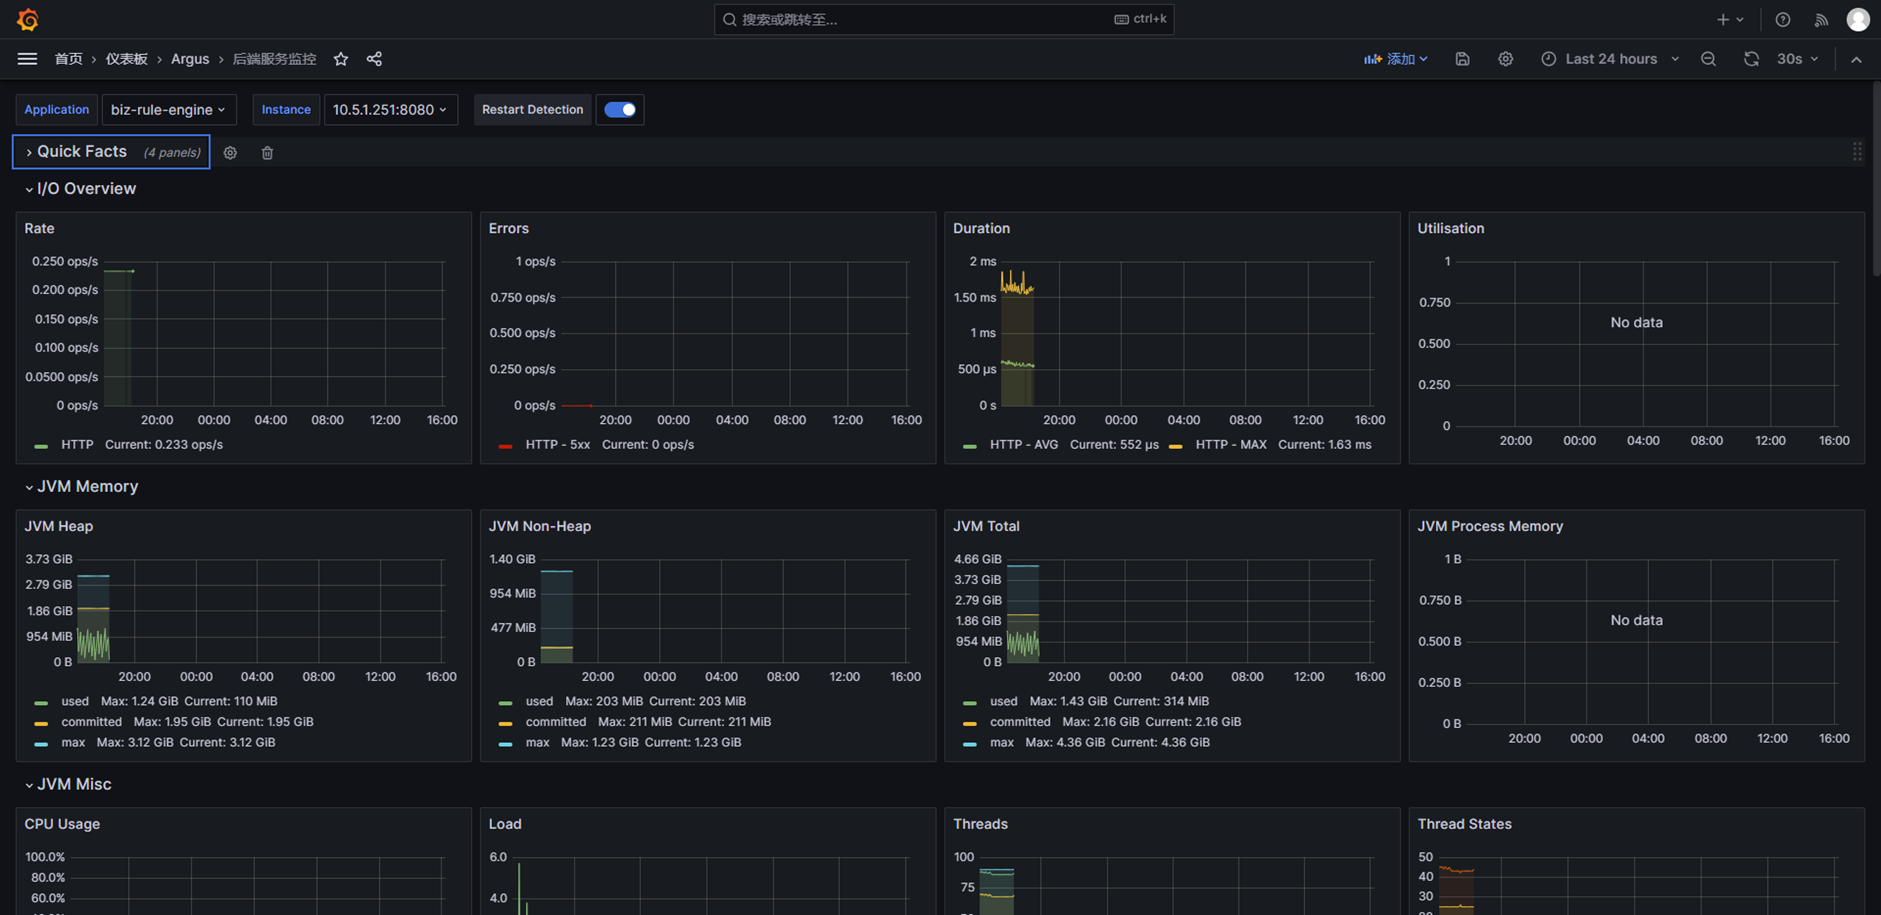Click the page vertical scrollbar
This screenshot has height=915, width=1881.
click(x=1876, y=180)
